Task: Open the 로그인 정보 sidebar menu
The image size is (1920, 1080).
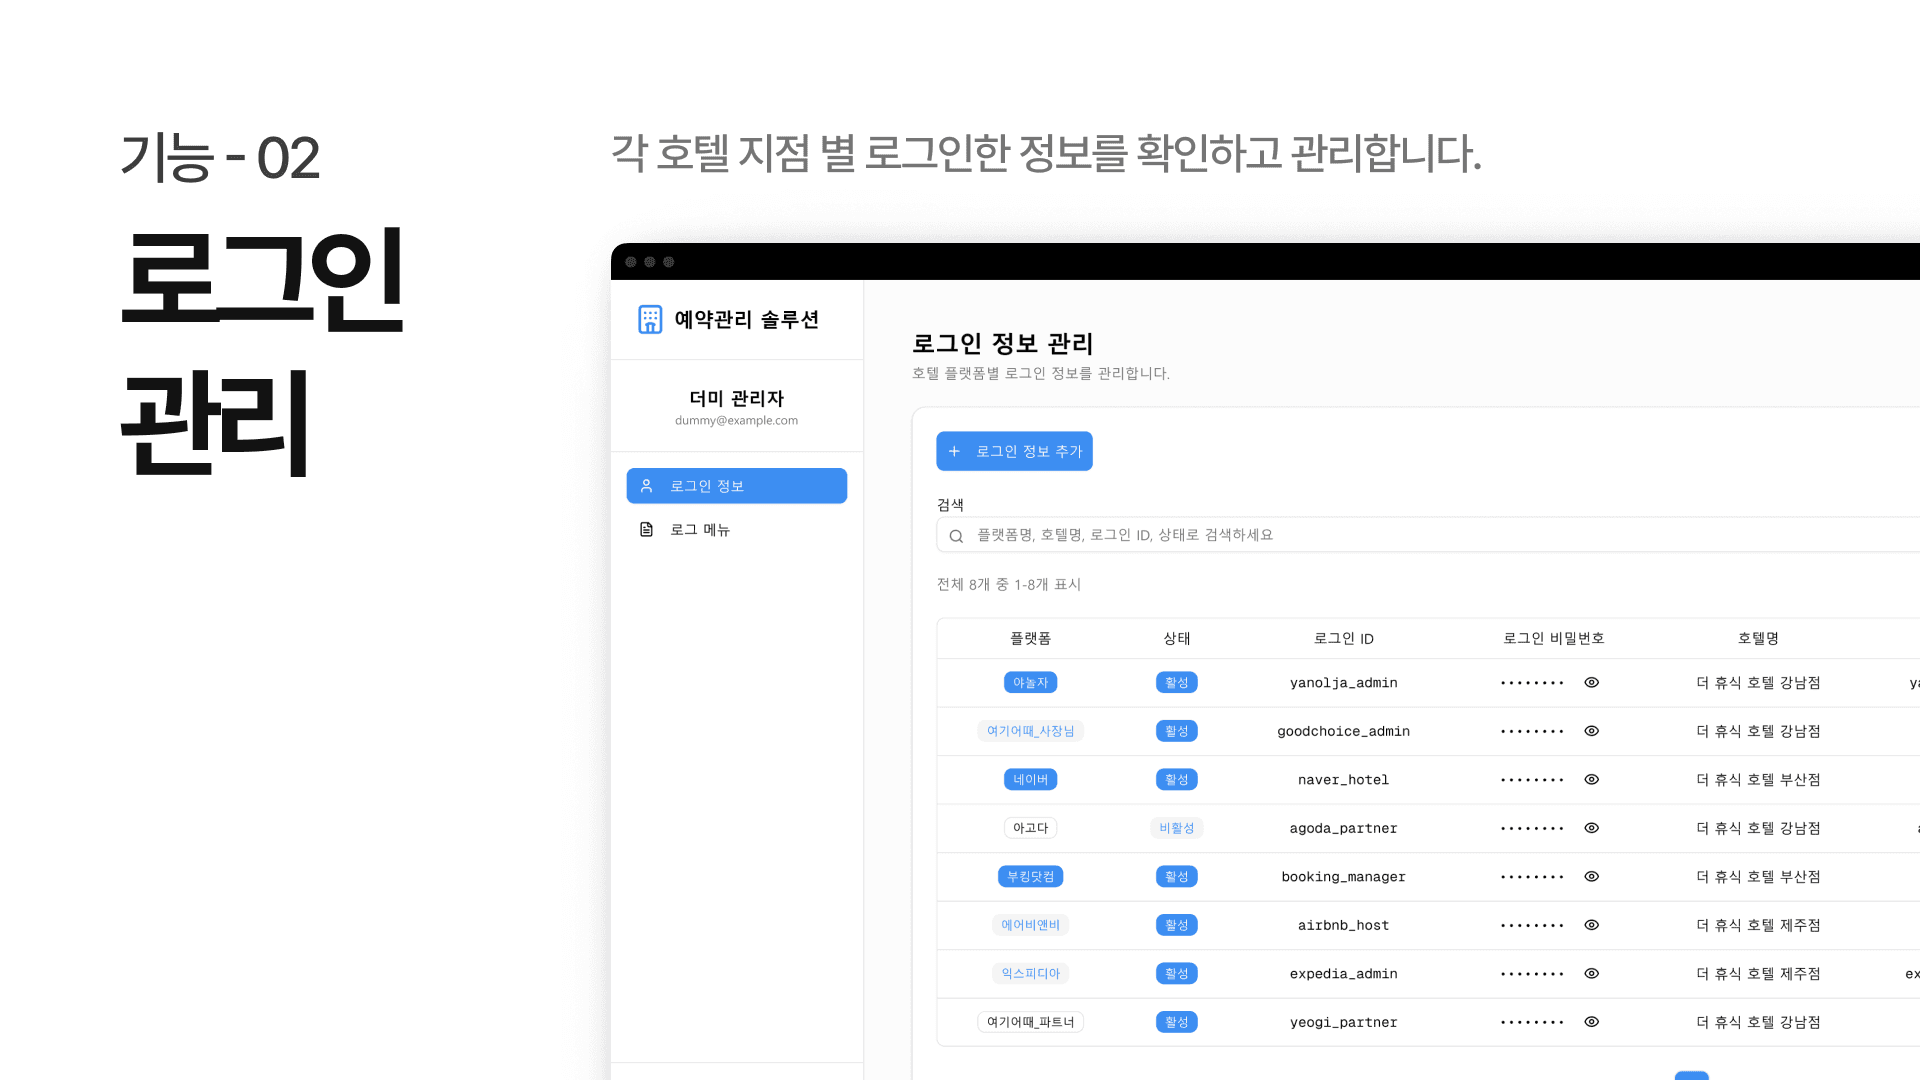Action: coord(736,486)
